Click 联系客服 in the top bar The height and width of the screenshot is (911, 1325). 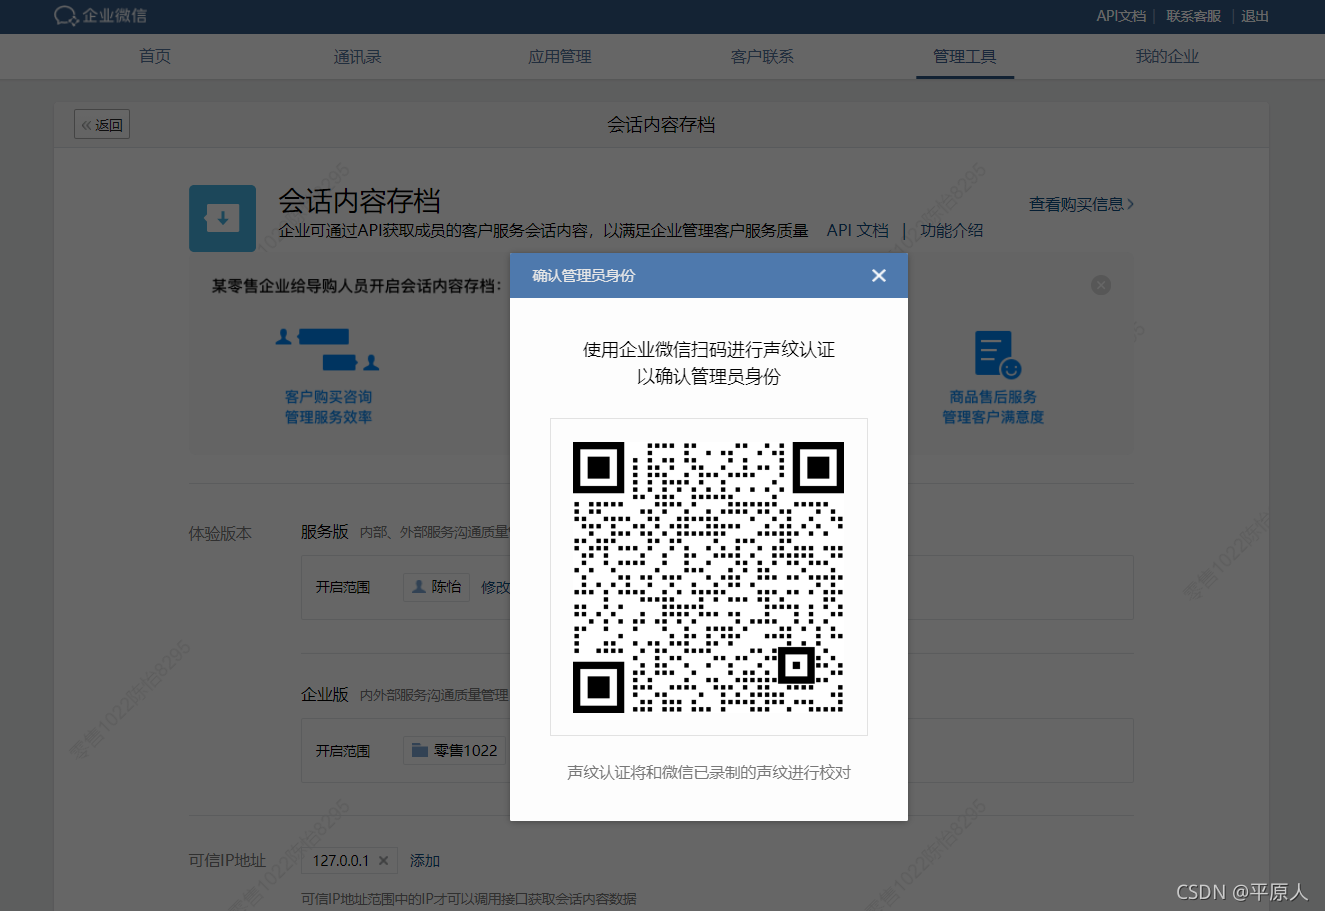(1193, 16)
